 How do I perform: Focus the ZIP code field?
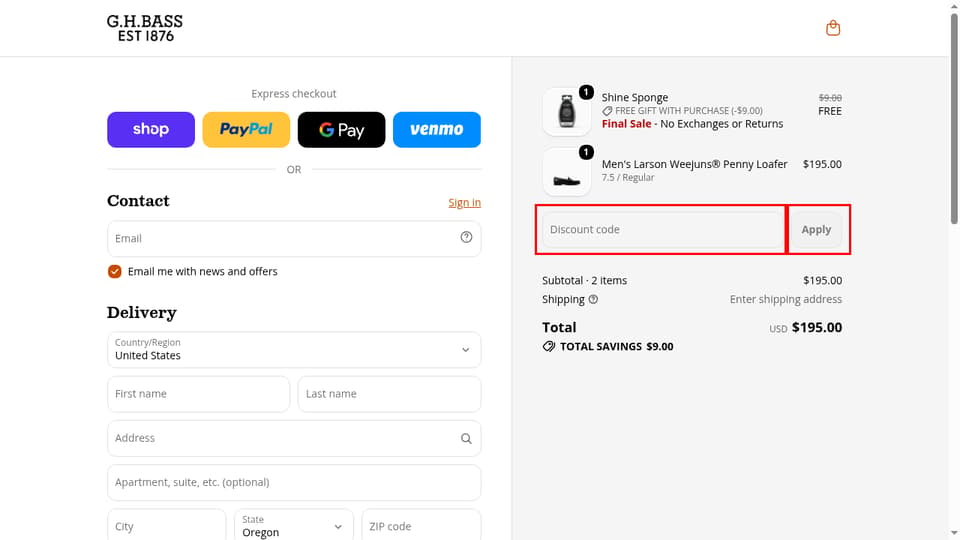coord(421,526)
